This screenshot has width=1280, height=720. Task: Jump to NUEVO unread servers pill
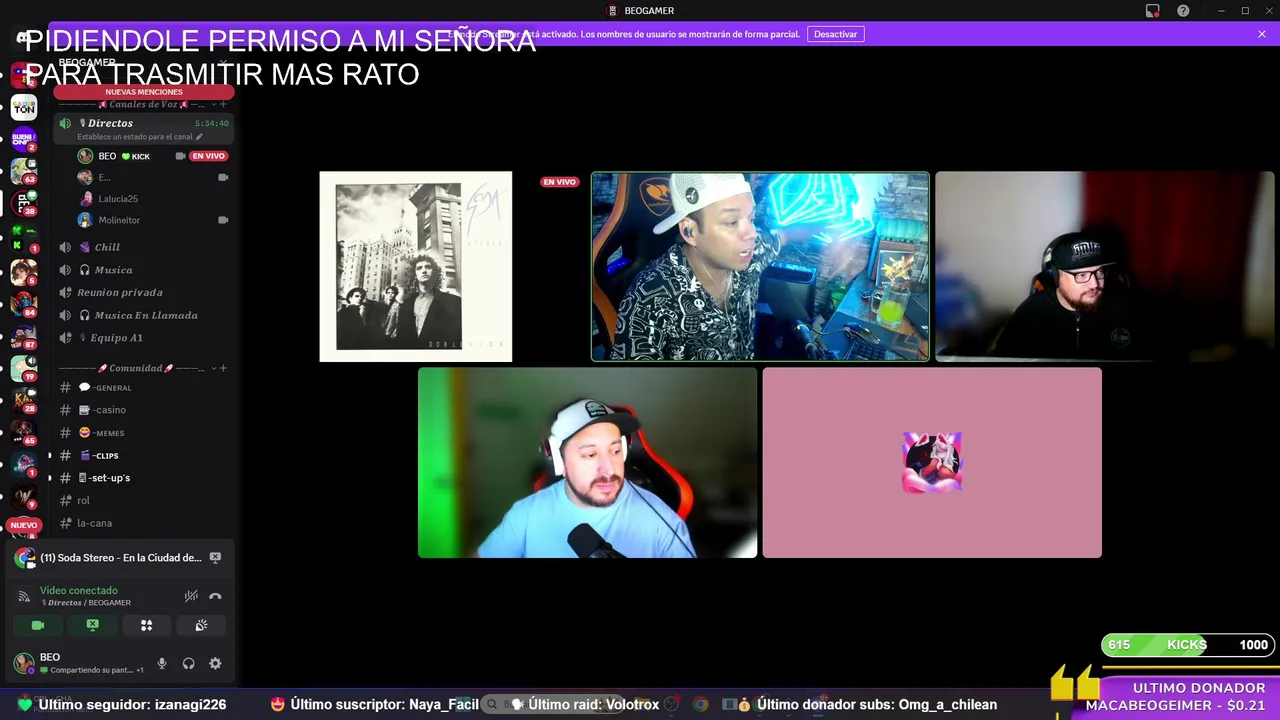click(x=24, y=525)
